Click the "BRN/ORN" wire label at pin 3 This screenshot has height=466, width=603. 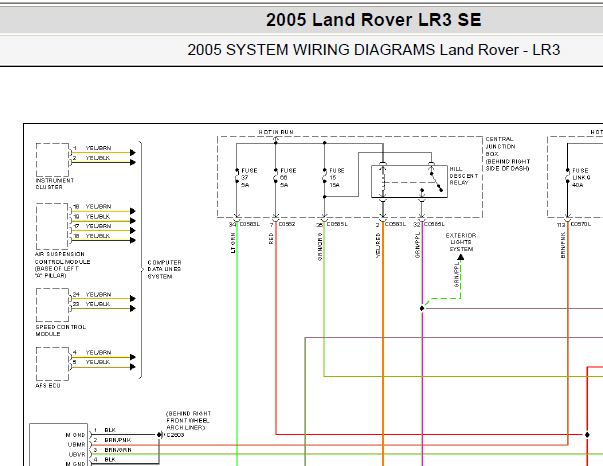[118, 449]
